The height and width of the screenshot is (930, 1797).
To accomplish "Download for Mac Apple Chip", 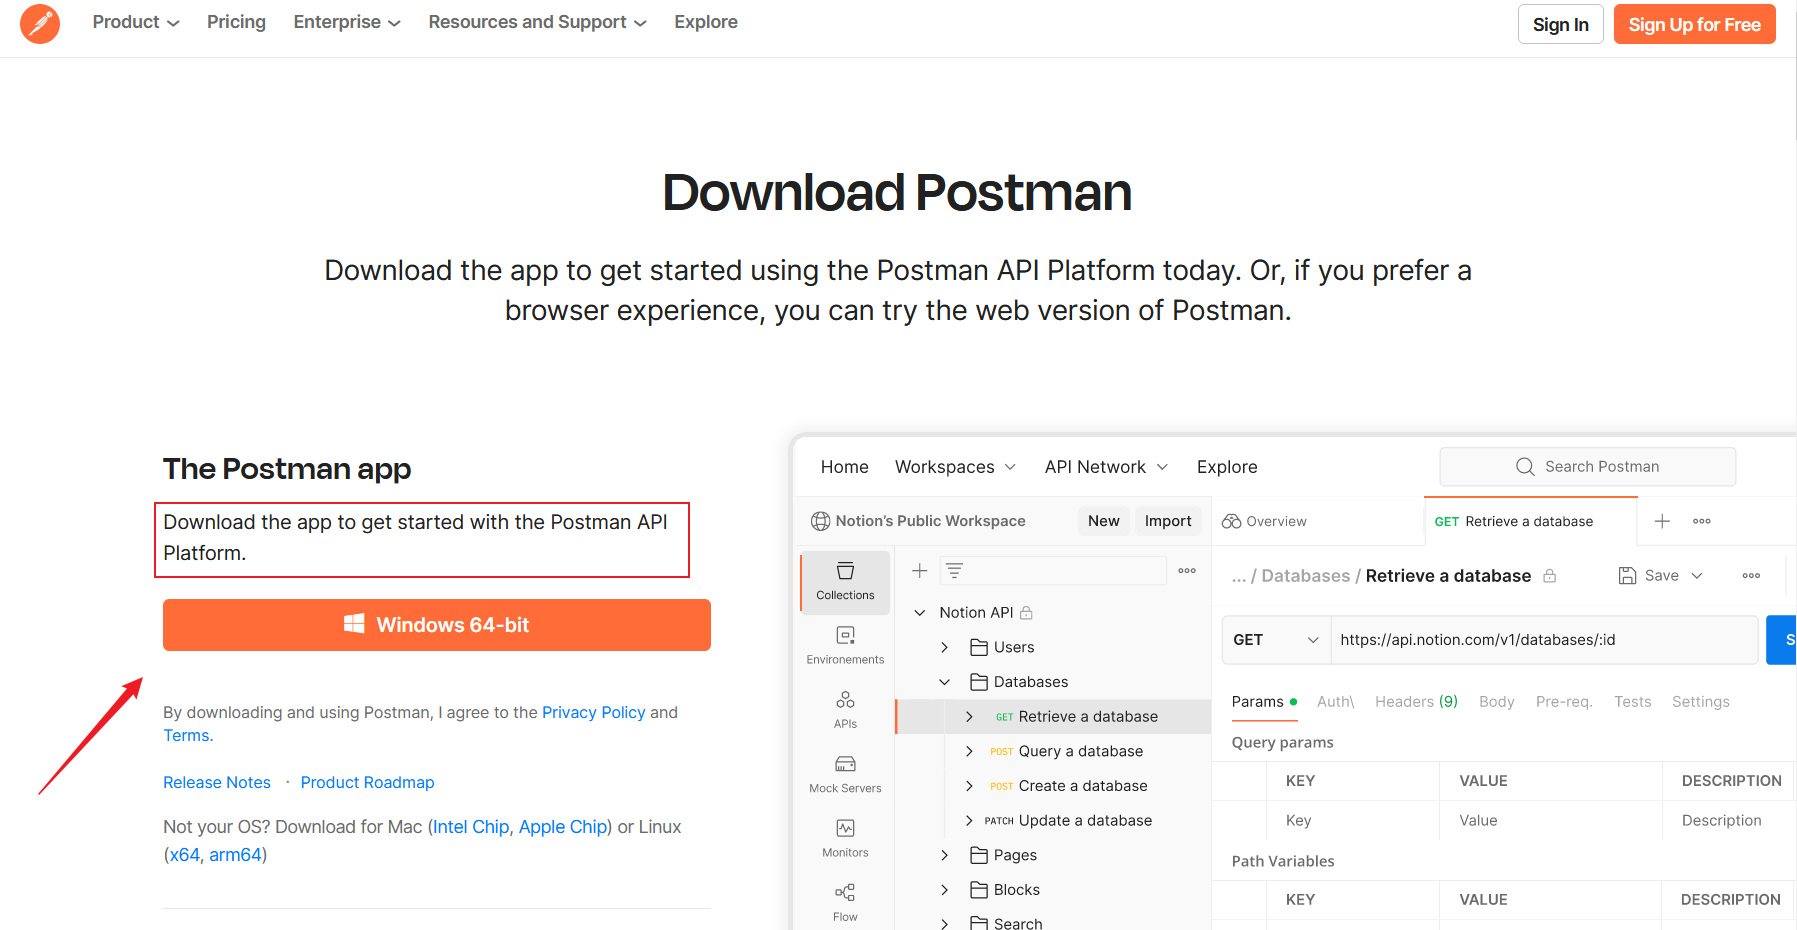I will pyautogui.click(x=563, y=827).
